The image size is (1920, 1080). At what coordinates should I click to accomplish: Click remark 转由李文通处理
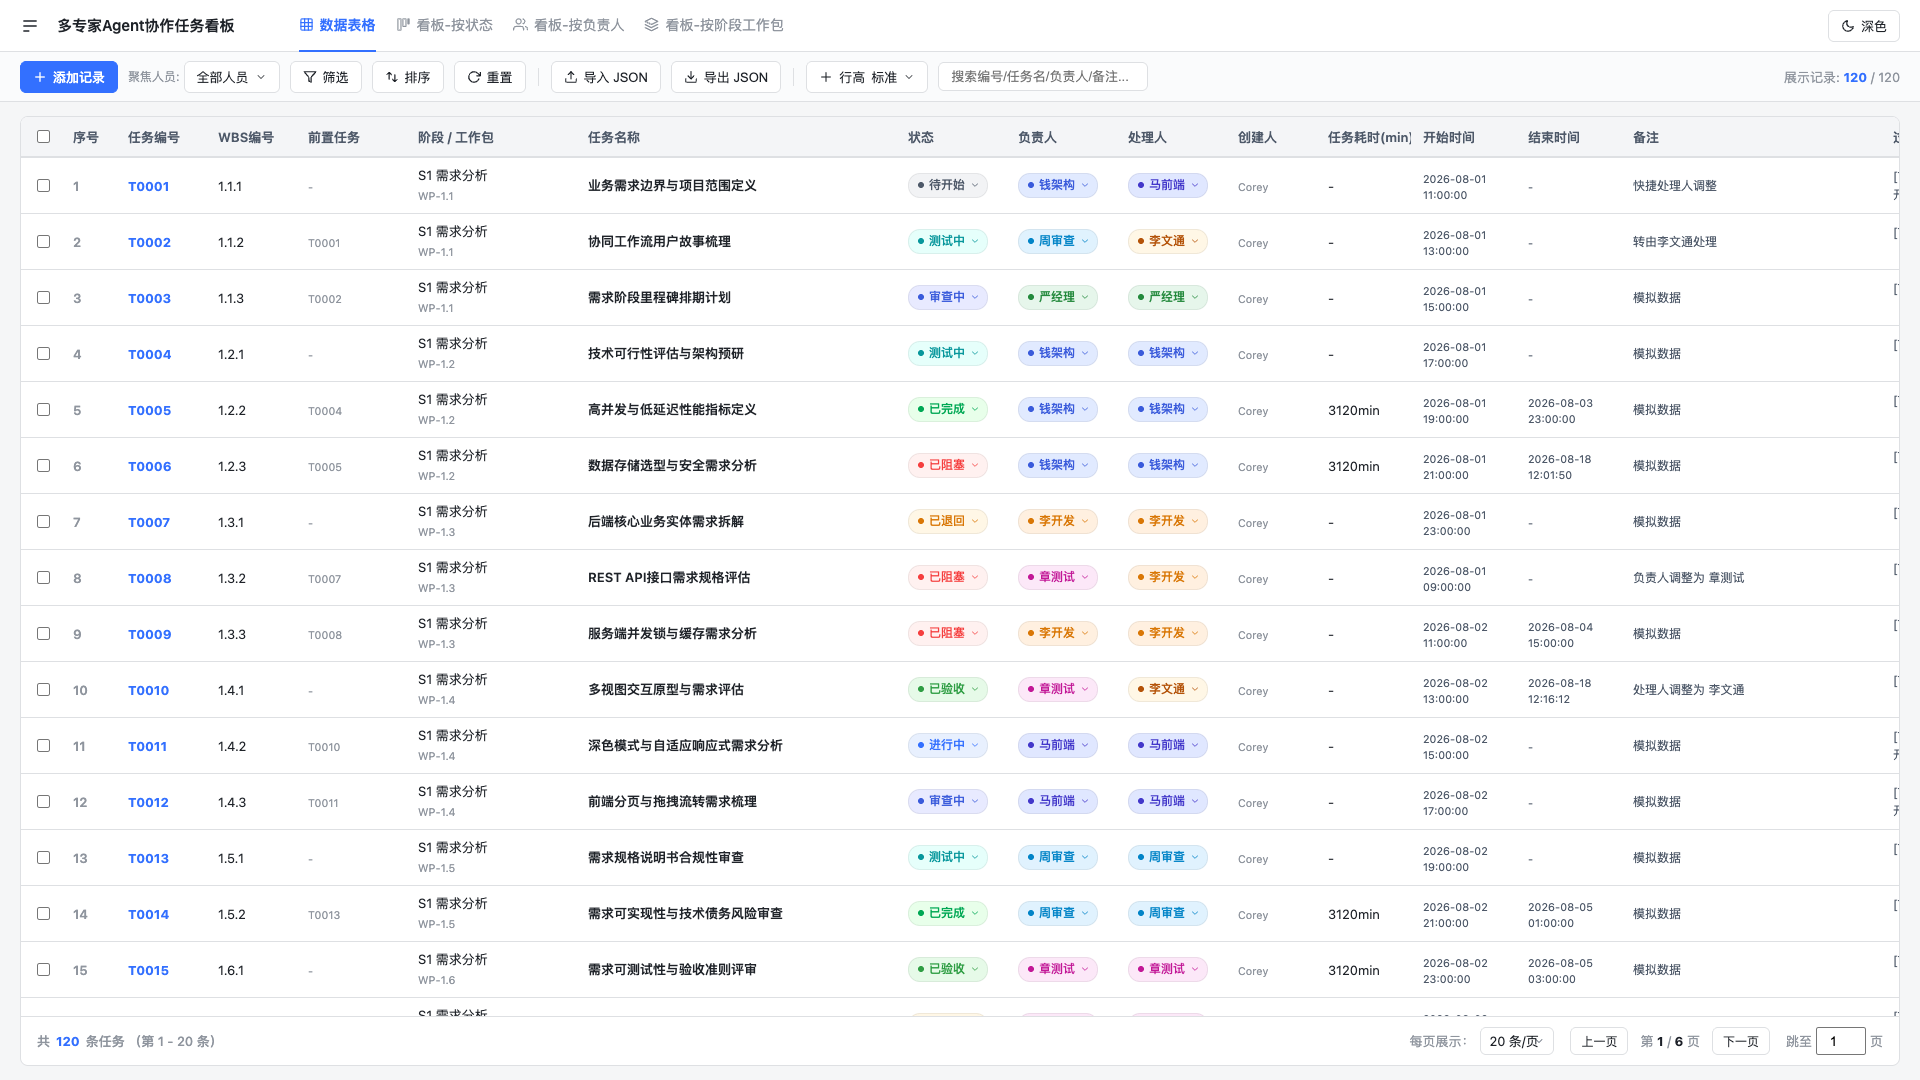tap(1675, 242)
